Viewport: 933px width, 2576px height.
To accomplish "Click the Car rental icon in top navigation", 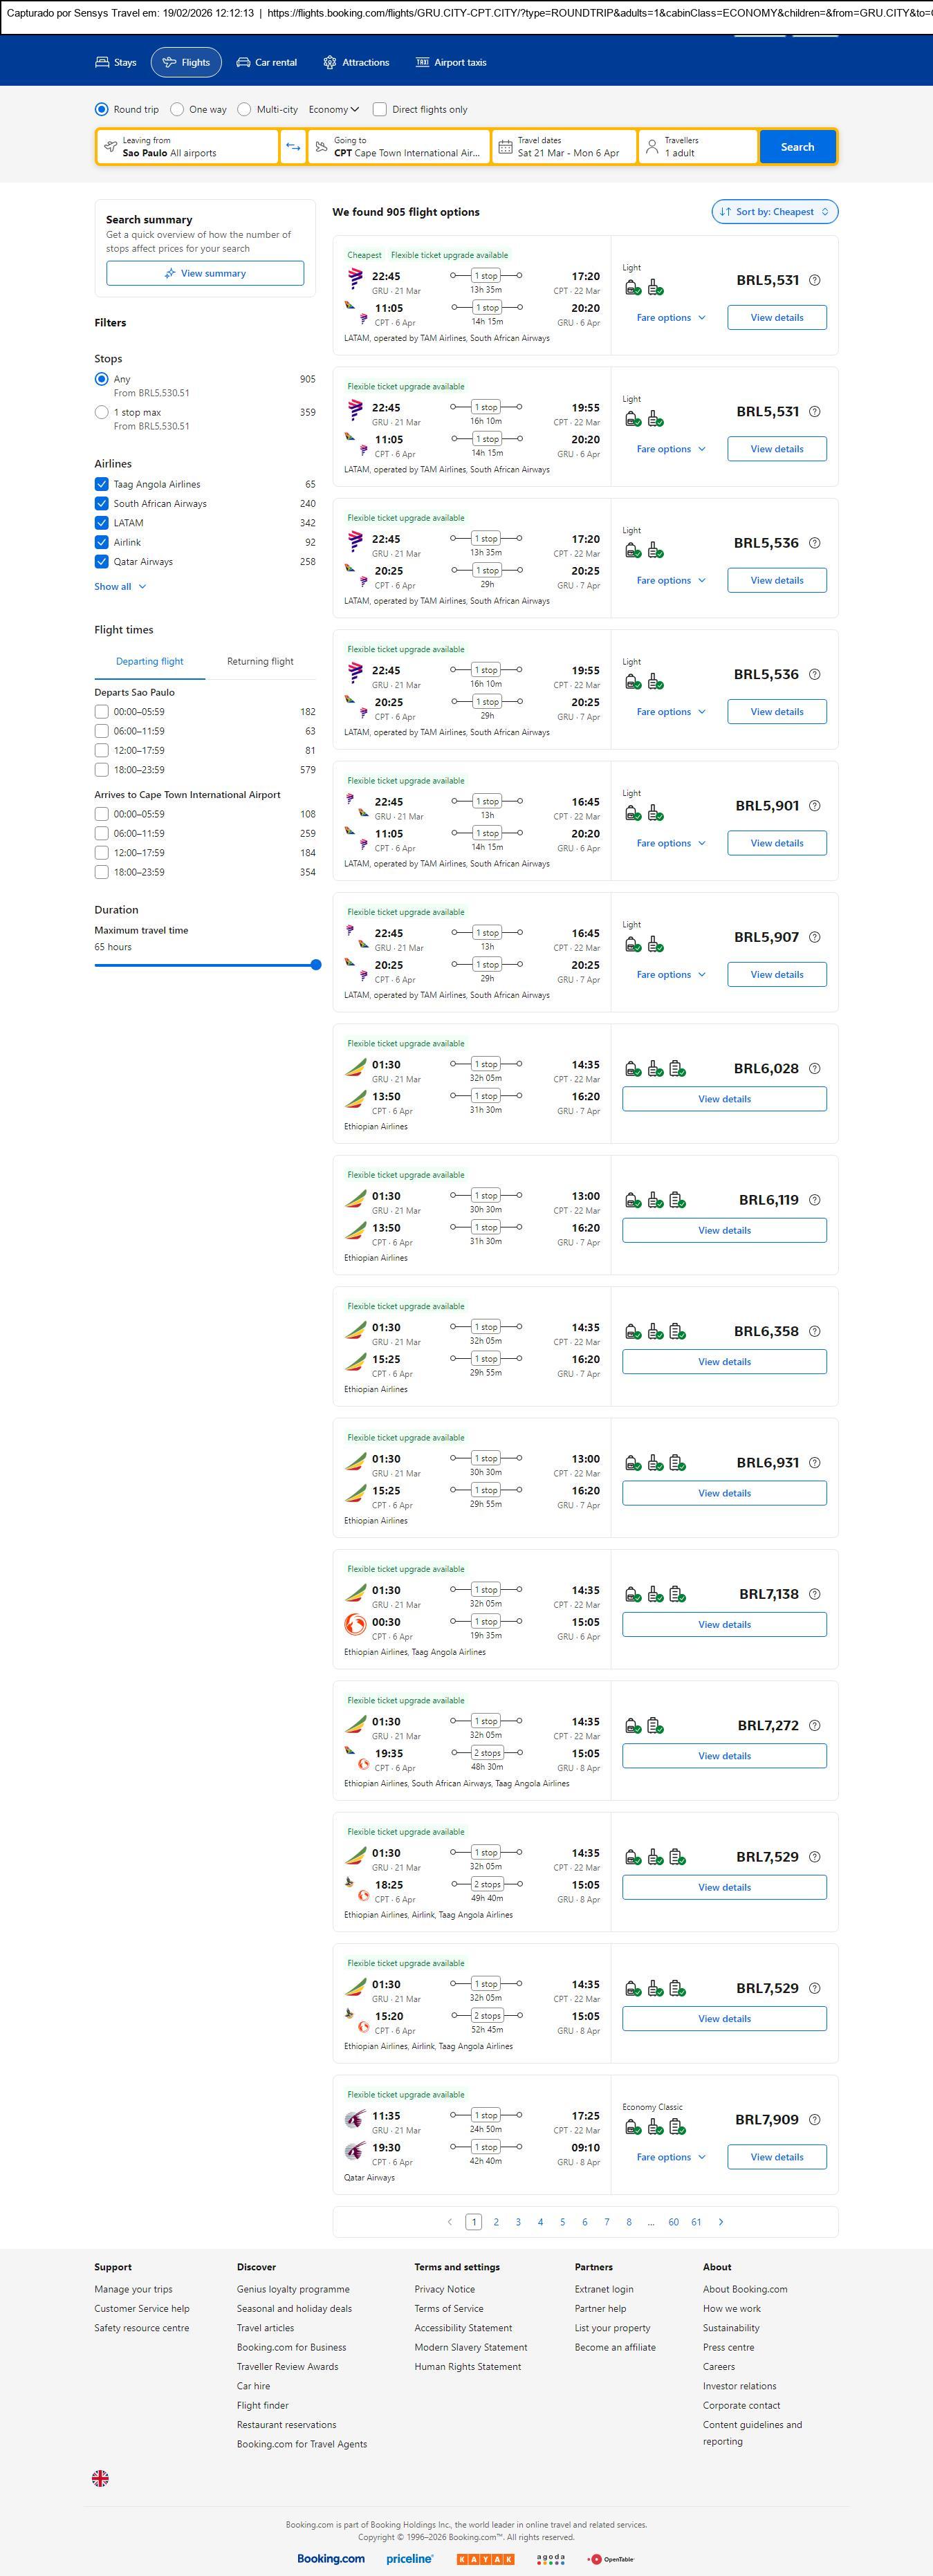I will [x=243, y=62].
